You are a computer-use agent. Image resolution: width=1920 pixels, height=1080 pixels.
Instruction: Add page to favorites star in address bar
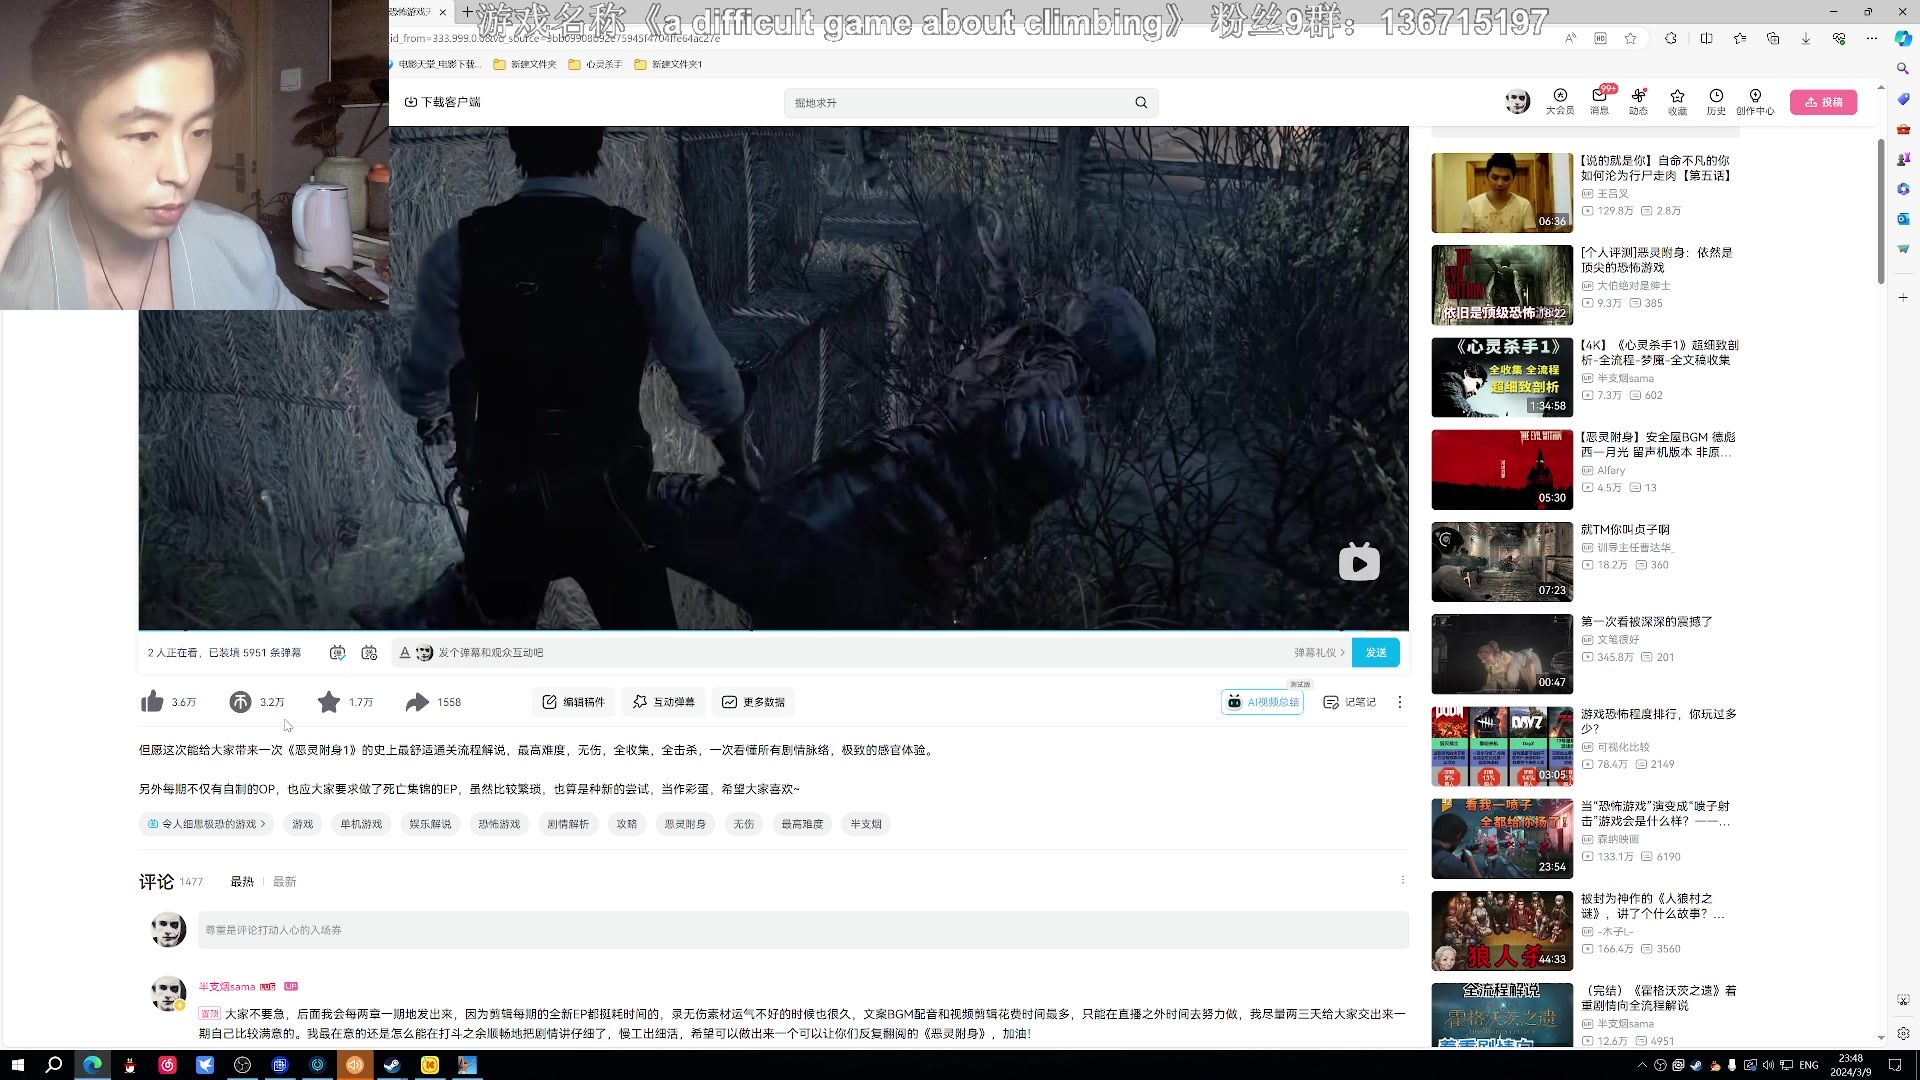pos(1631,38)
